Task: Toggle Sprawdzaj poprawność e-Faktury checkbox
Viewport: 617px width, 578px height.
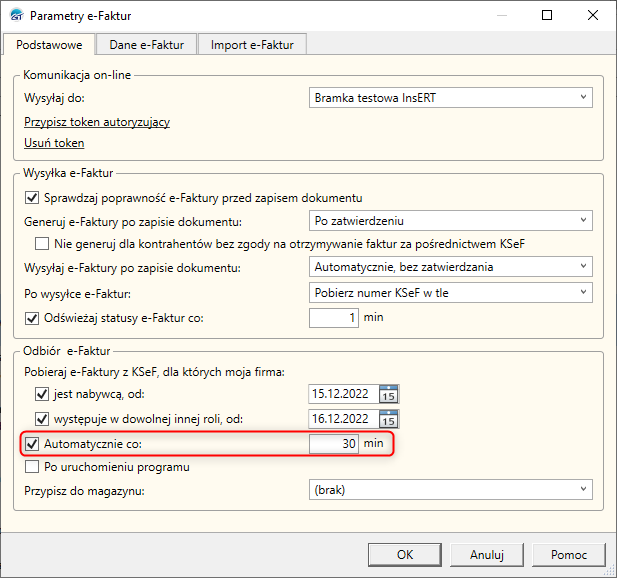Action: click(31, 197)
